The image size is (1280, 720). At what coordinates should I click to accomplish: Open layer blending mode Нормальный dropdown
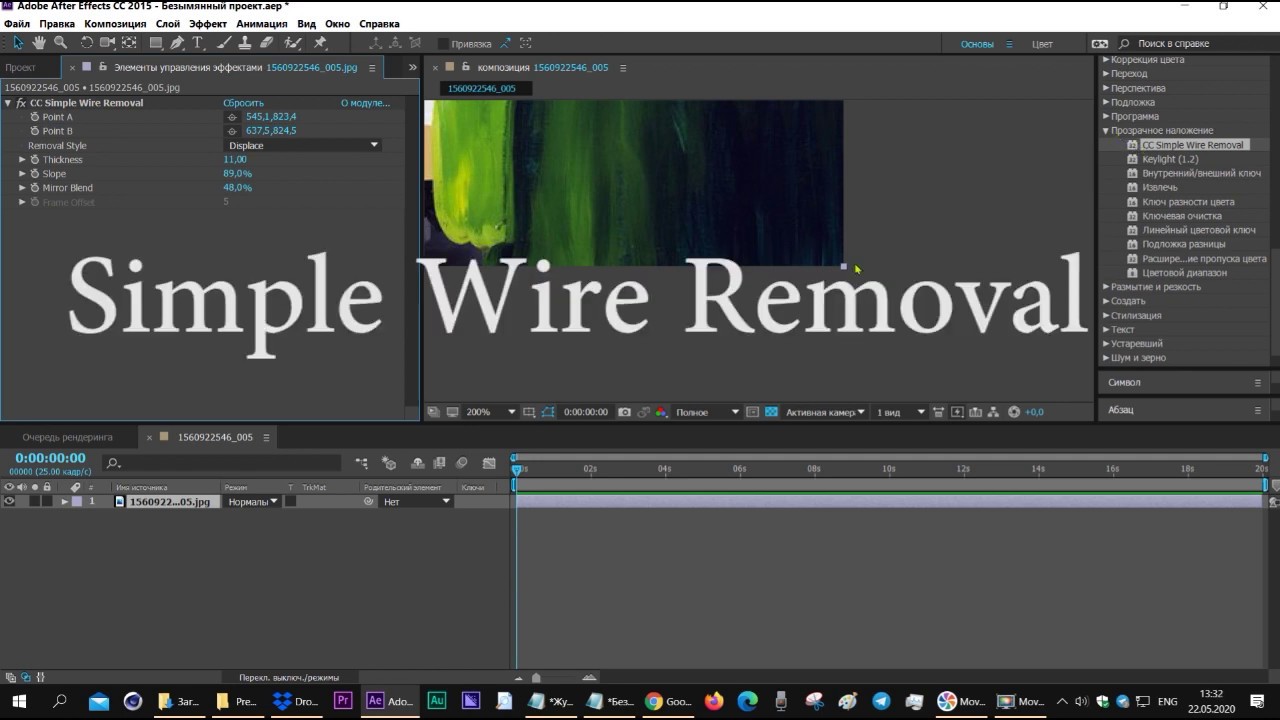point(252,502)
